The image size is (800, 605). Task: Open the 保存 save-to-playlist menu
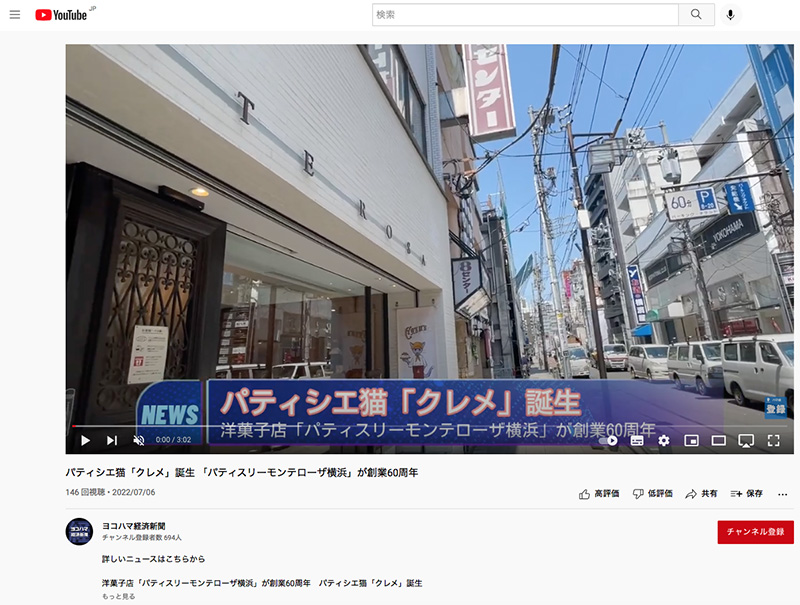(x=746, y=494)
